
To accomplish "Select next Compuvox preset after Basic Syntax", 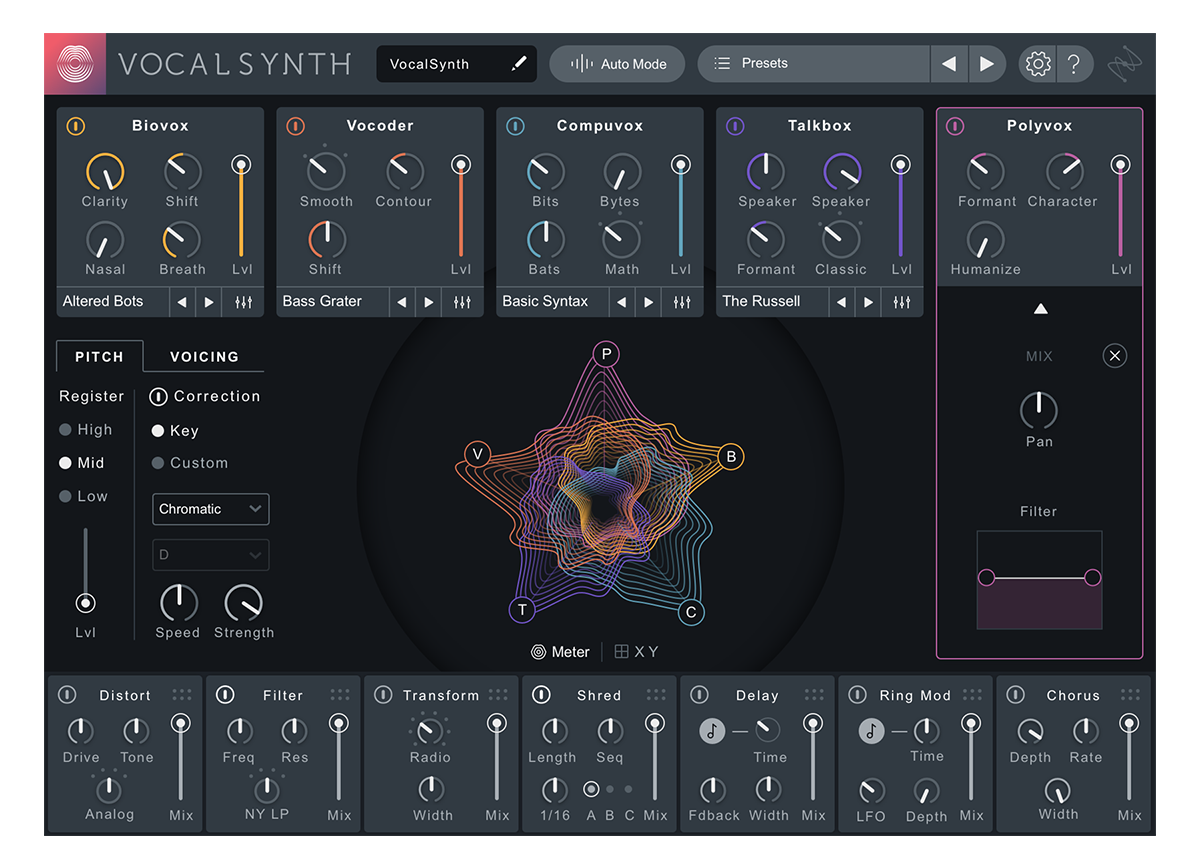I will tap(649, 302).
